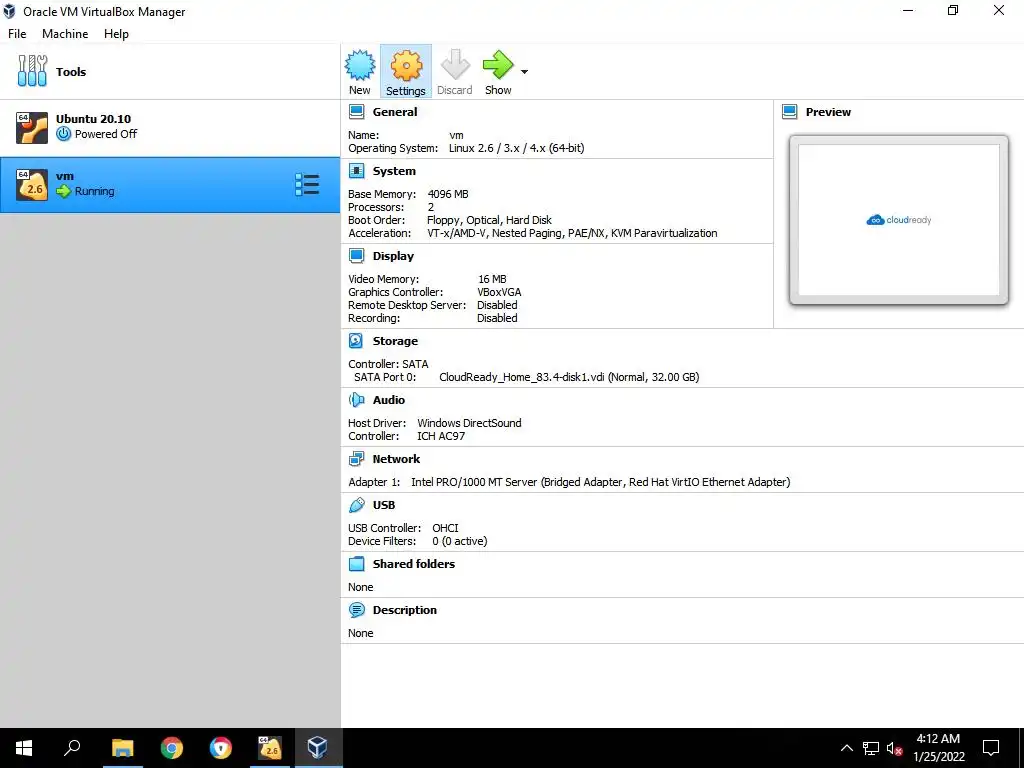Click the Running status arrow icon for vm
The image size is (1024, 768).
(x=63, y=191)
